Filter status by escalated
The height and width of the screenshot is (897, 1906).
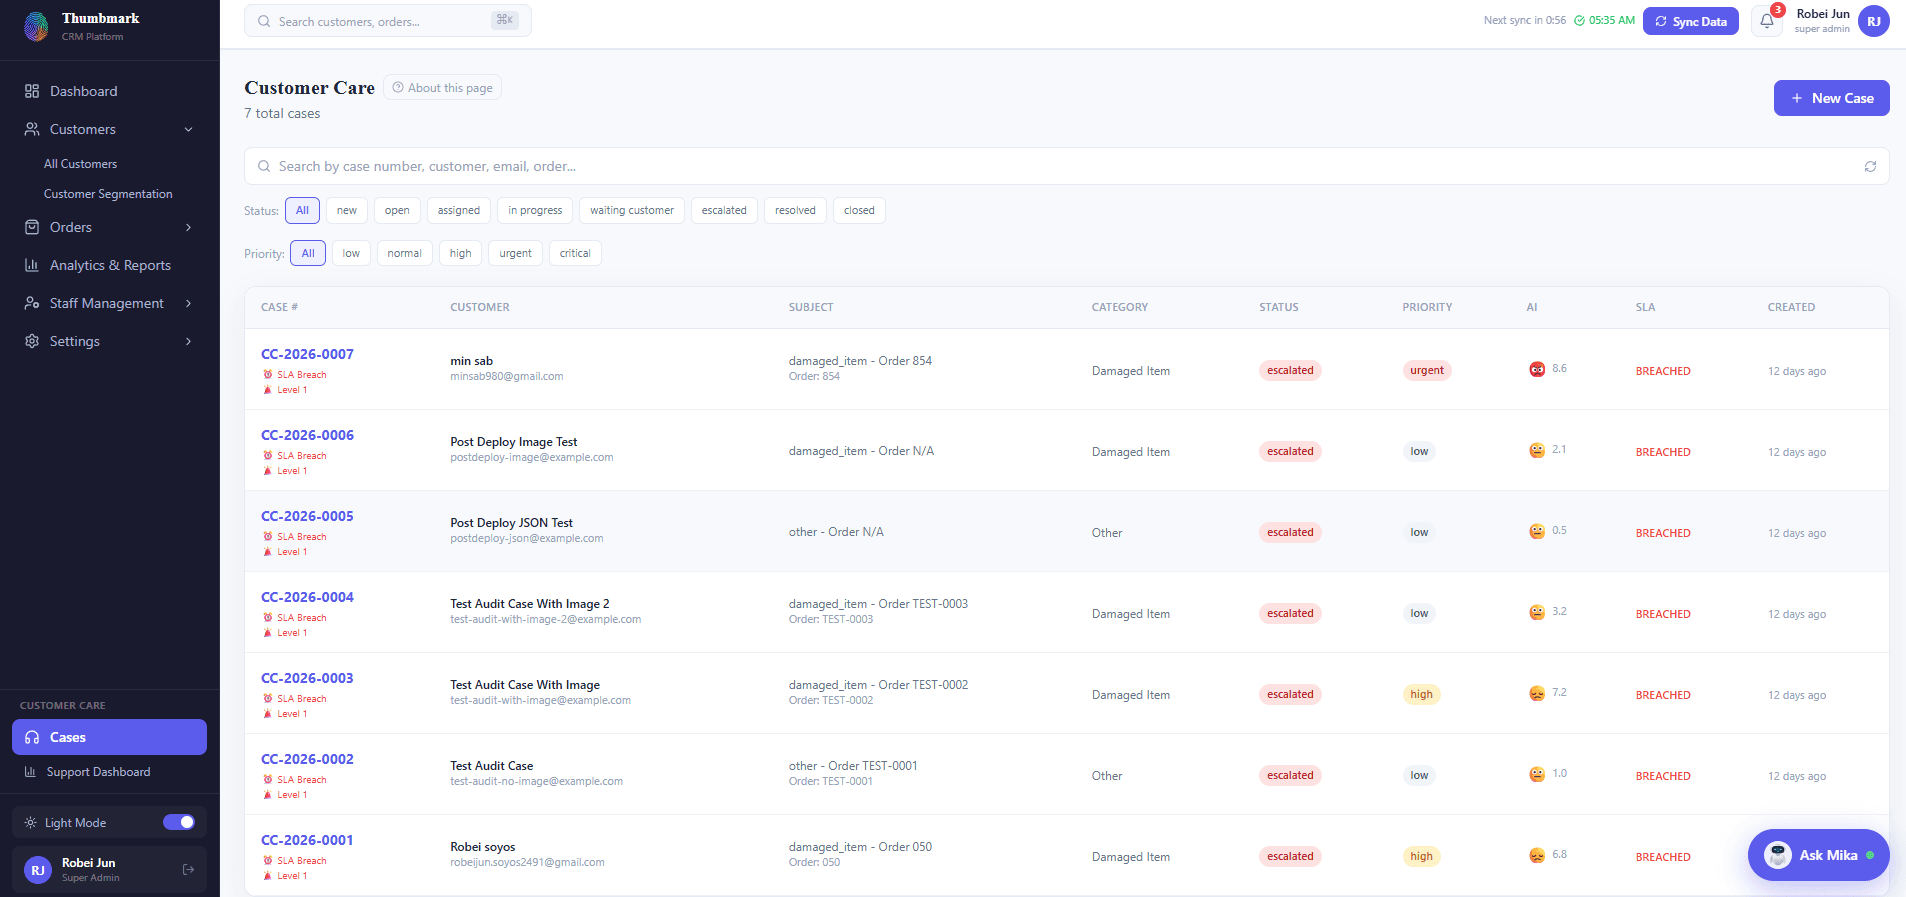(724, 210)
